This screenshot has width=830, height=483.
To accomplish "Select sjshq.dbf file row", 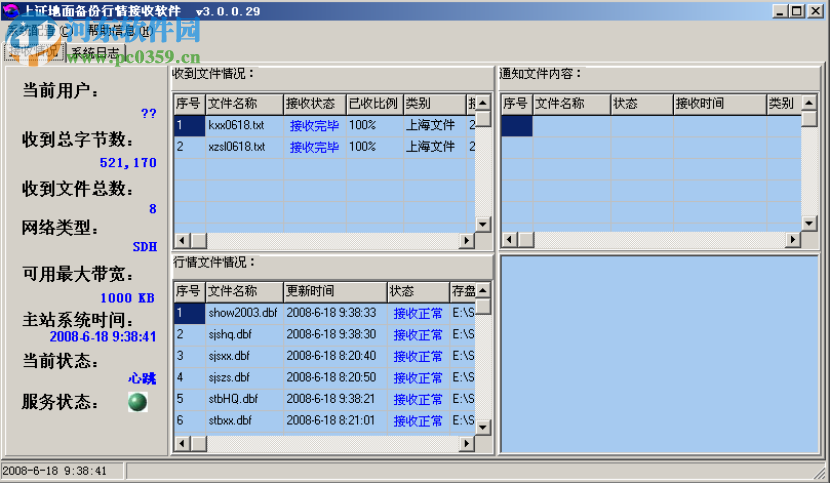I will 324,334.
